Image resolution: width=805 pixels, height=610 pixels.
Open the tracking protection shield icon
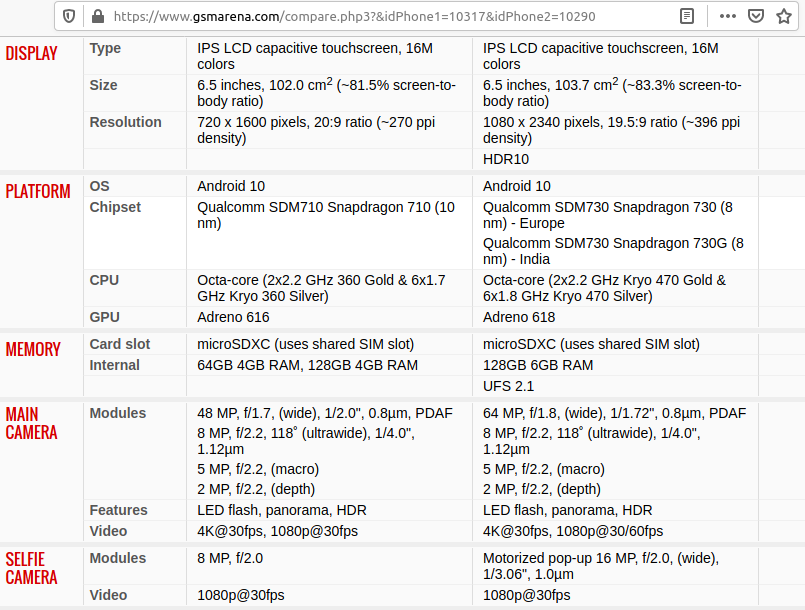(x=69, y=16)
